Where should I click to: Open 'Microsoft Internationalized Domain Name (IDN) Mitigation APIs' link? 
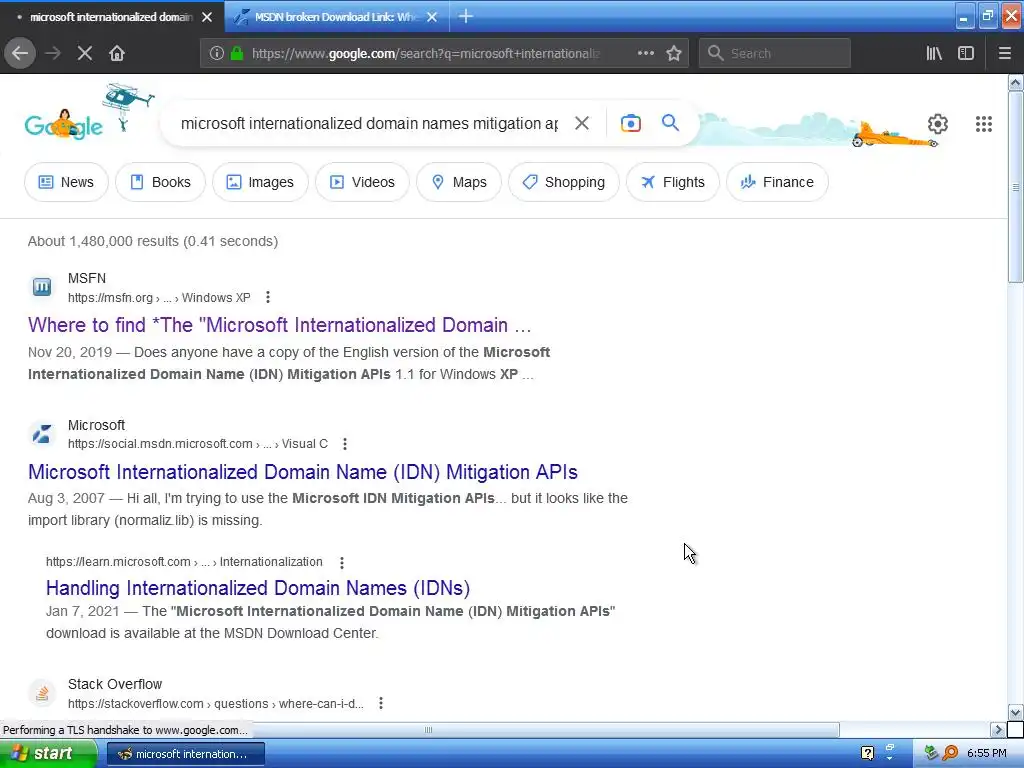click(302, 472)
